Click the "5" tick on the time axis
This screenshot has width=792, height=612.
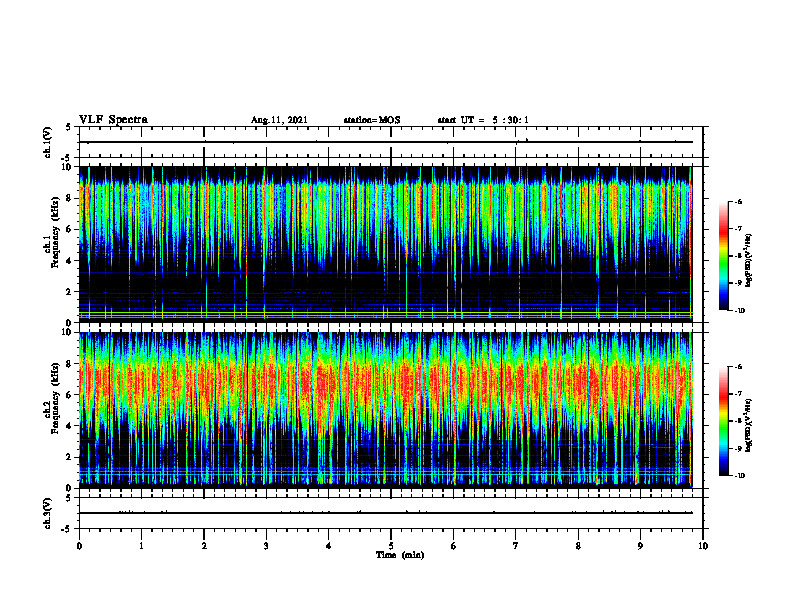tap(391, 546)
